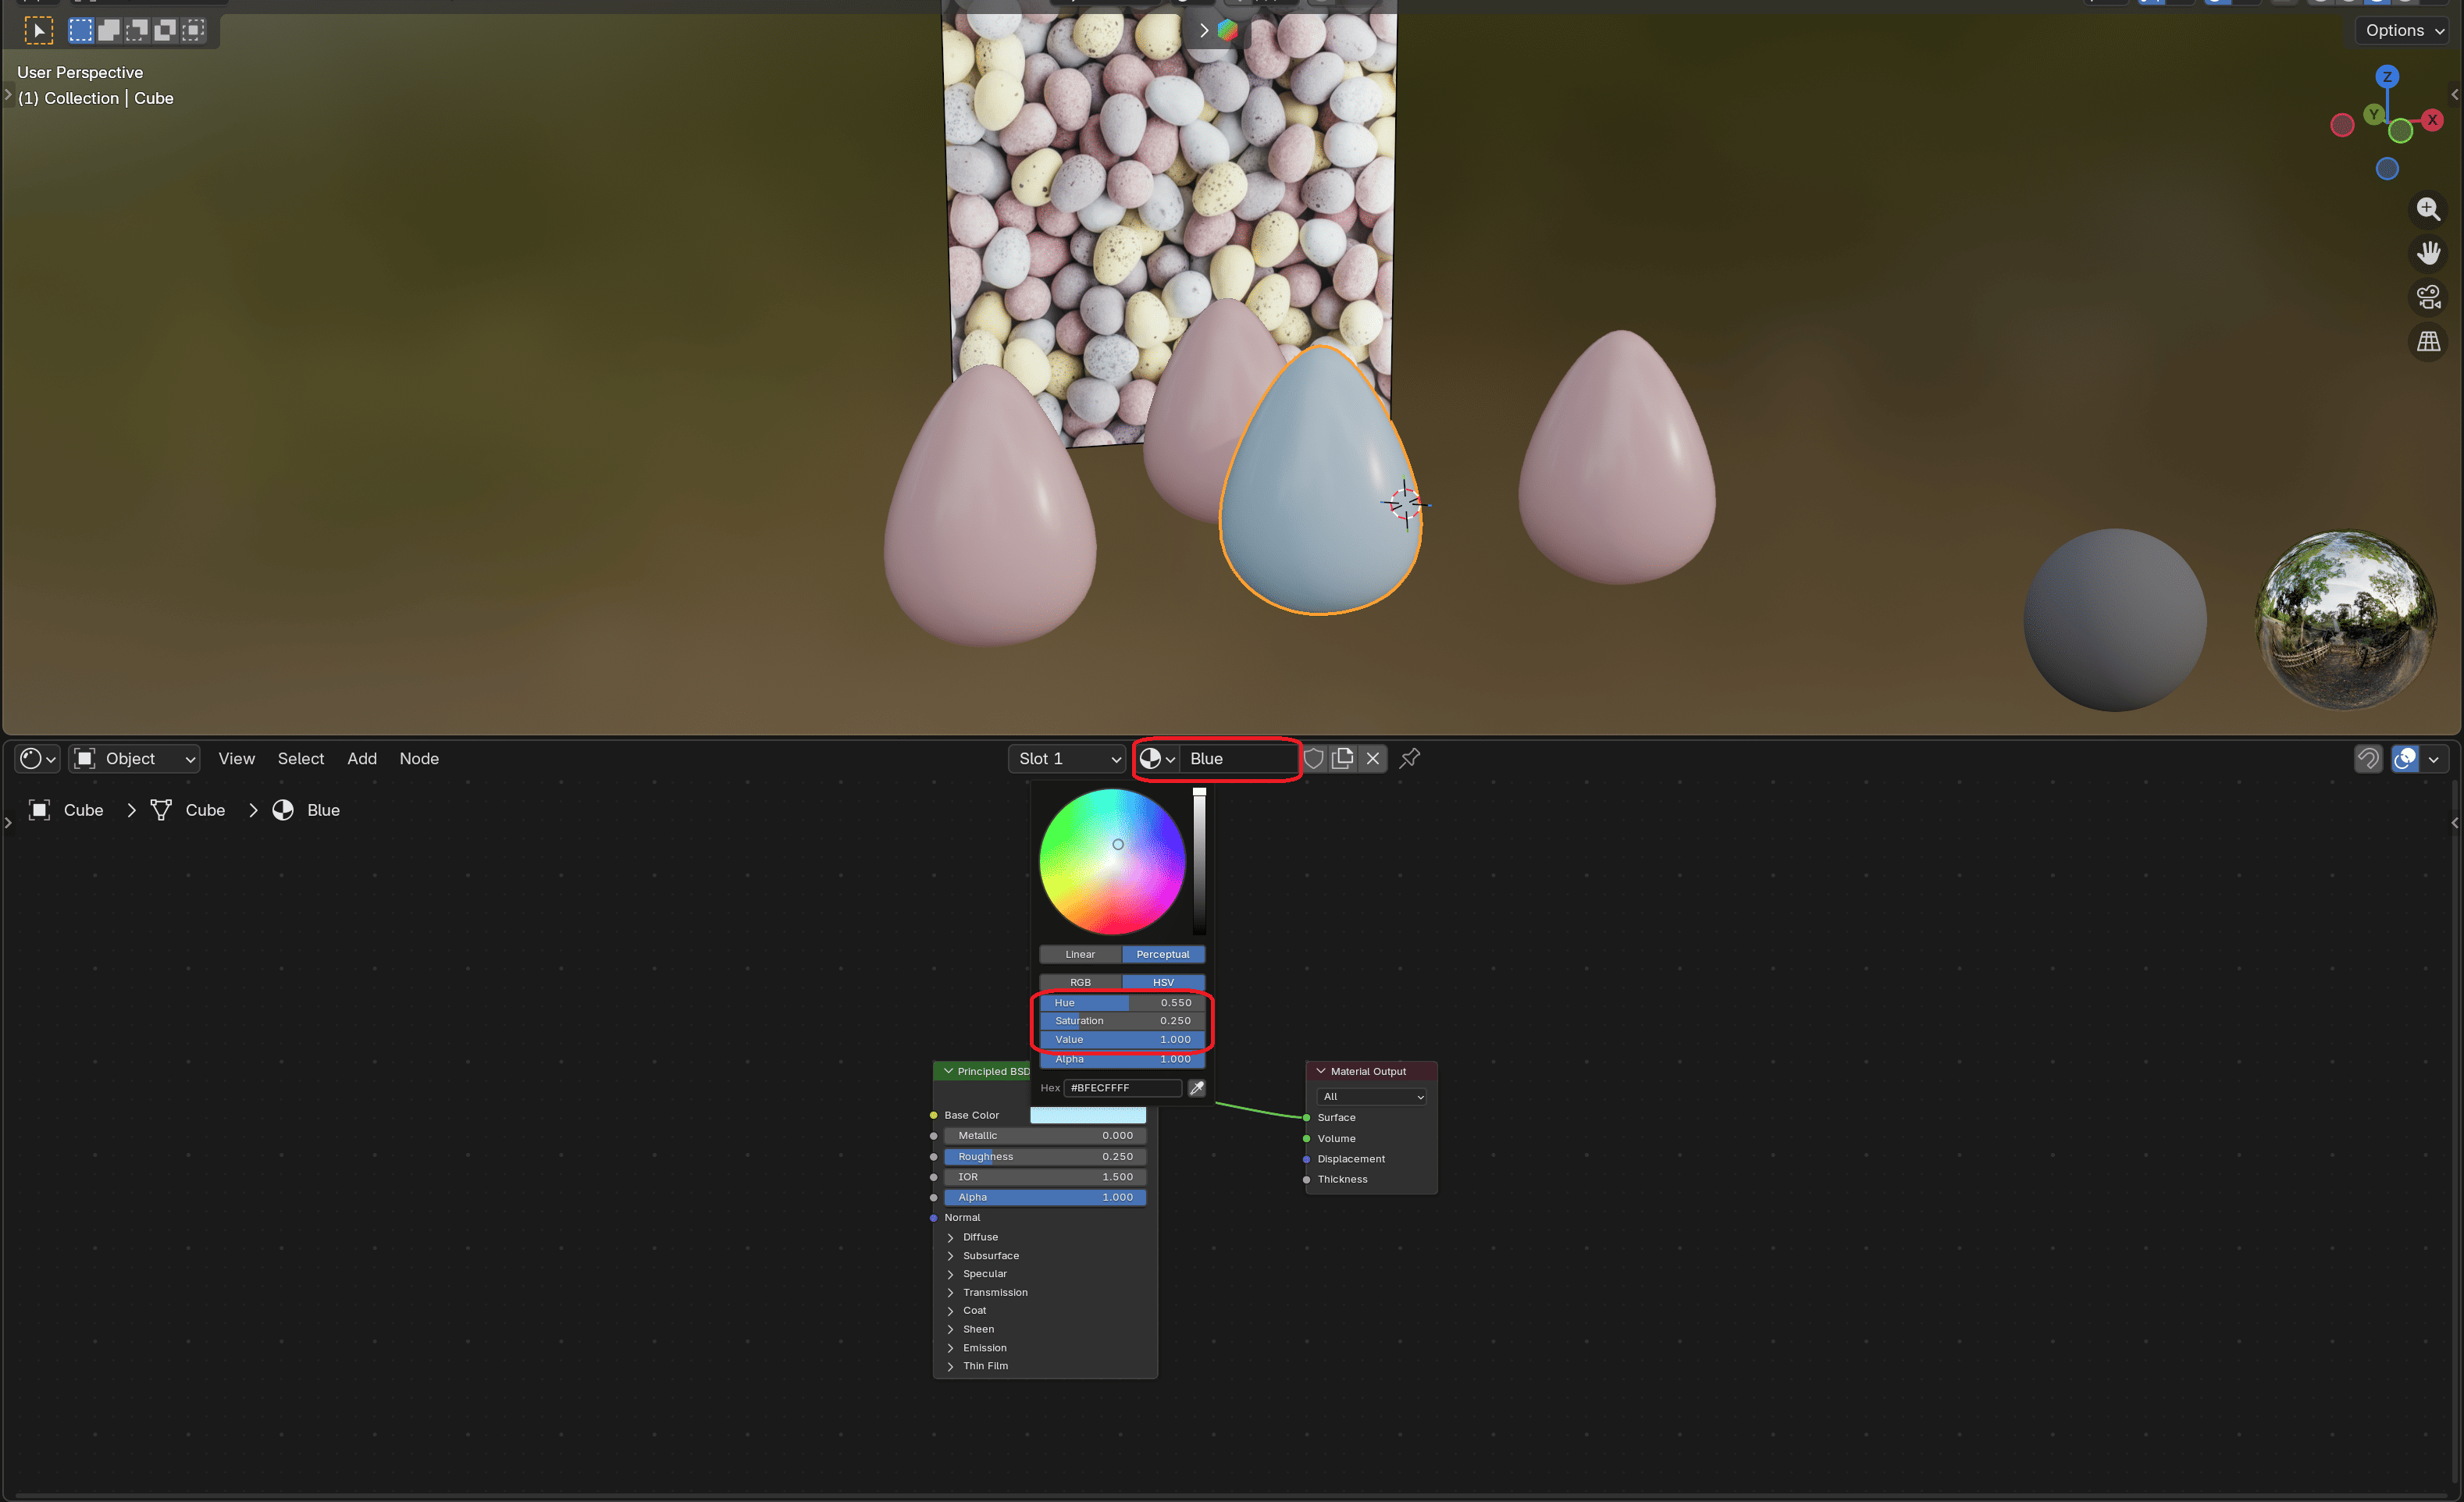This screenshot has width=2464, height=1502.
Task: Expand the Diffuse panel
Action: point(950,1238)
